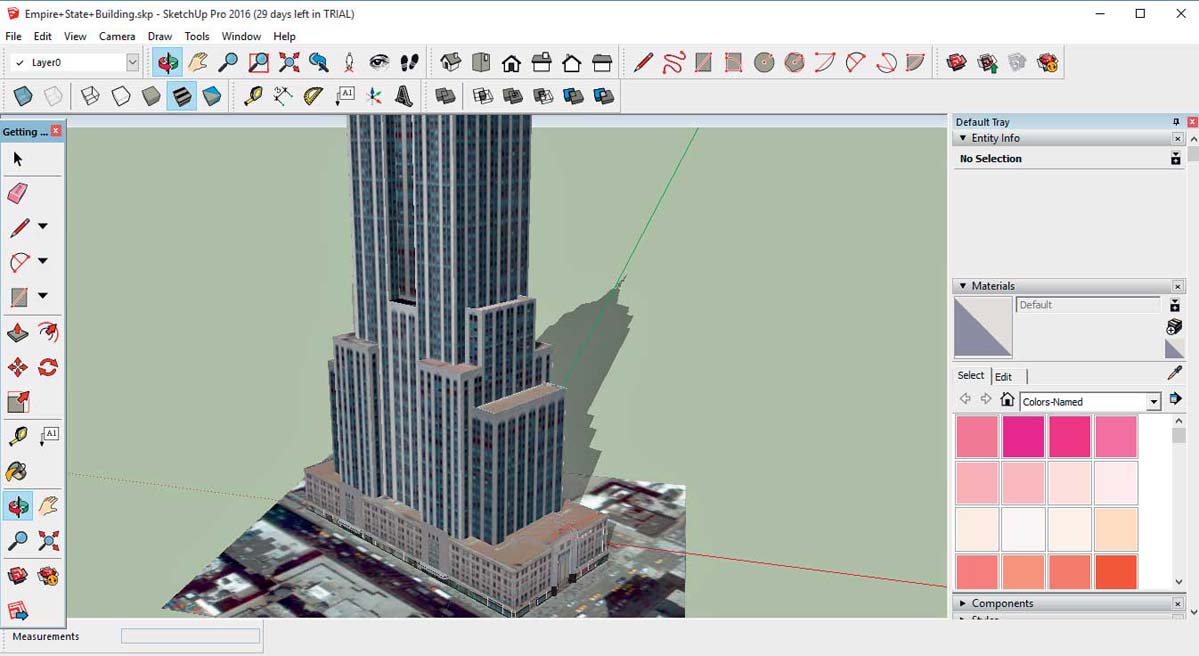
Task: Select the Move tool with red arrows
Action: coord(18,367)
